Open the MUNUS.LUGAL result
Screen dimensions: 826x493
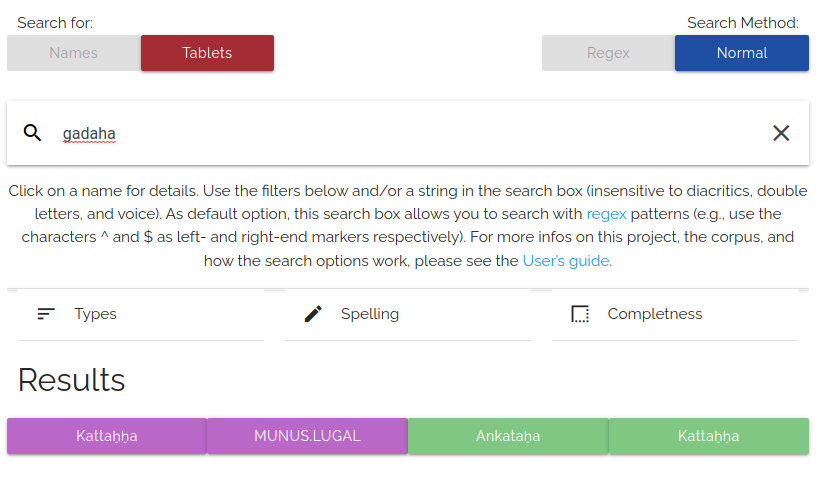pos(307,436)
